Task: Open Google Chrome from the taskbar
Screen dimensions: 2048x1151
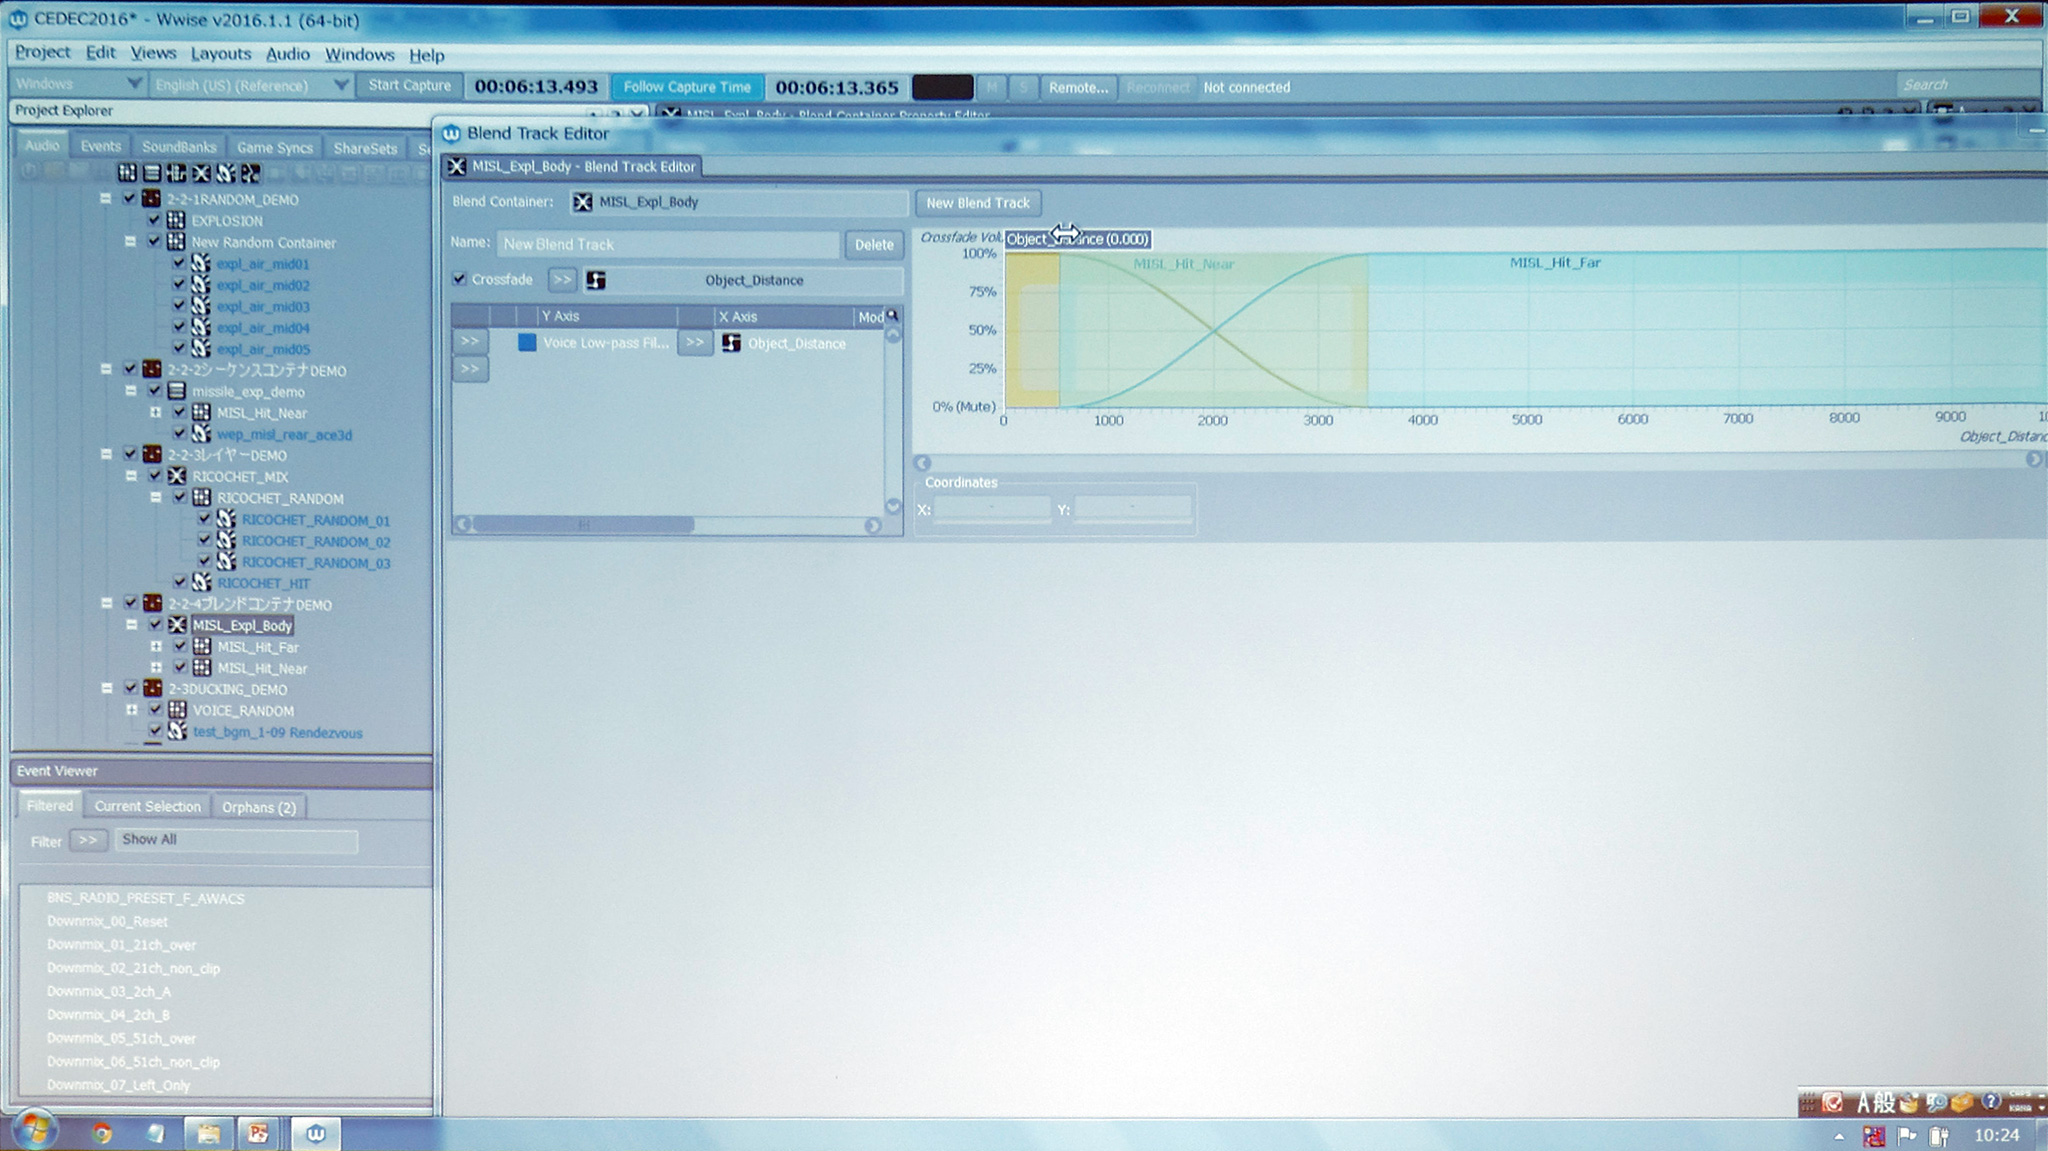Action: (x=101, y=1133)
